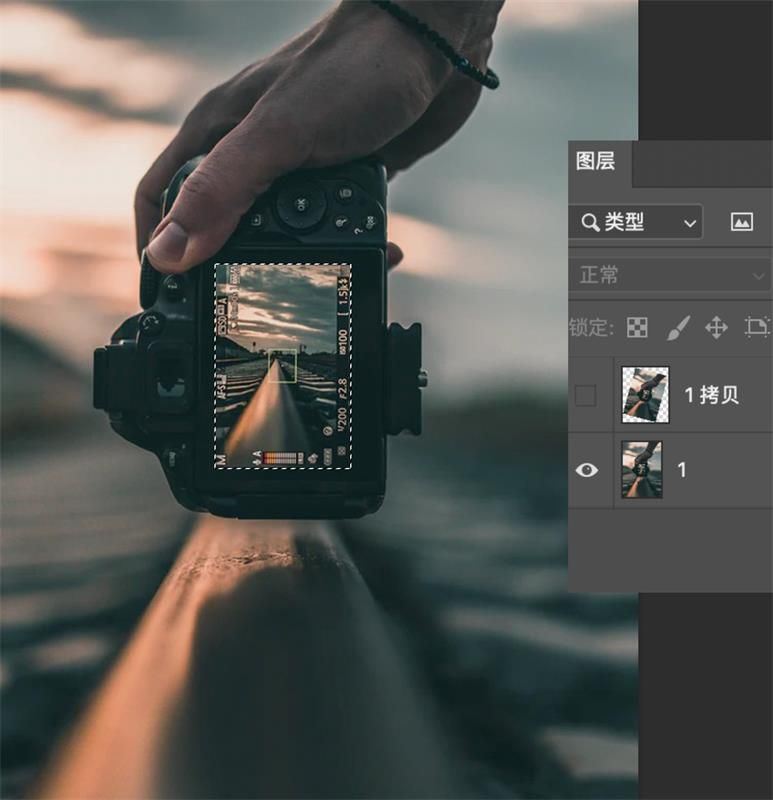Select the layer named 1 拷贝

712,395
